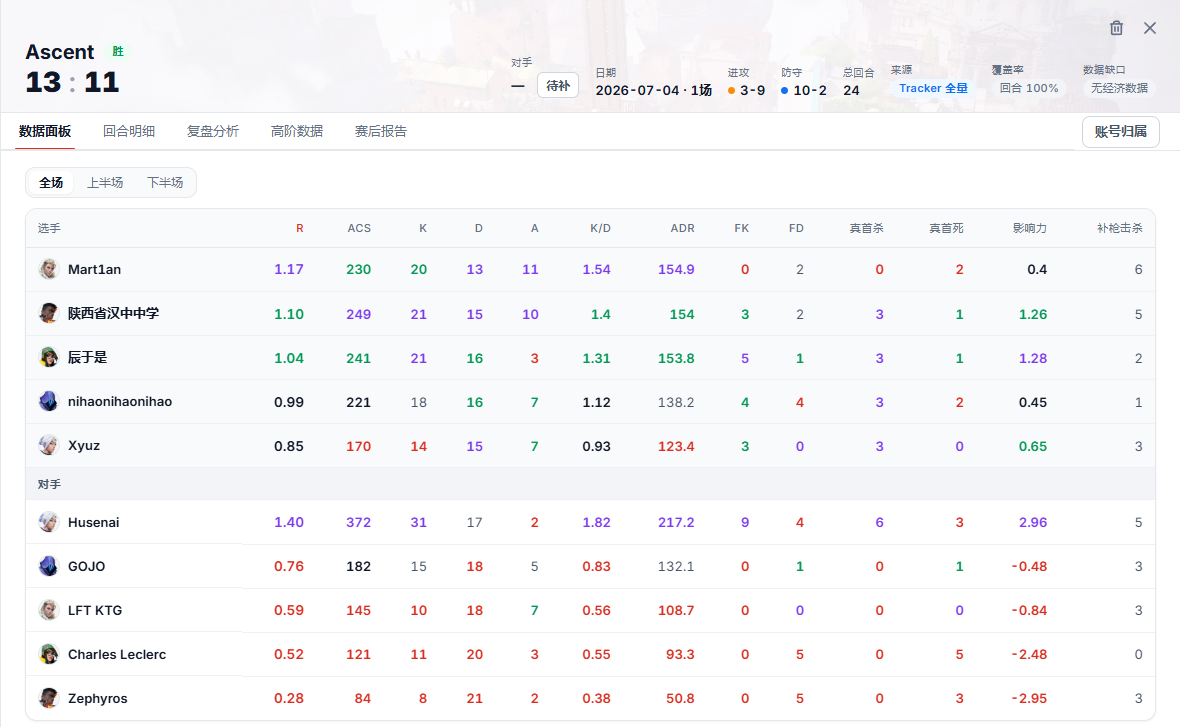The width and height of the screenshot is (1180, 727).
Task: Select nihaonihaonihao's agent avatar icon
Action: (x=49, y=401)
